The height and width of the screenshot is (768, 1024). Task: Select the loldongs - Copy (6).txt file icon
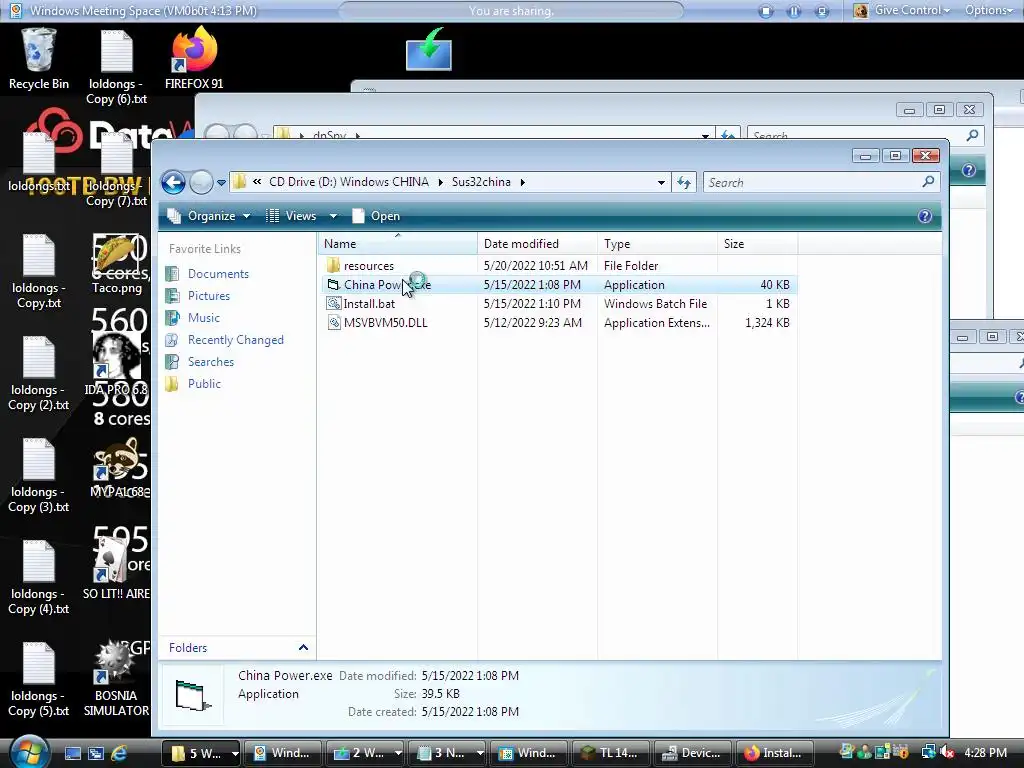pos(116,67)
